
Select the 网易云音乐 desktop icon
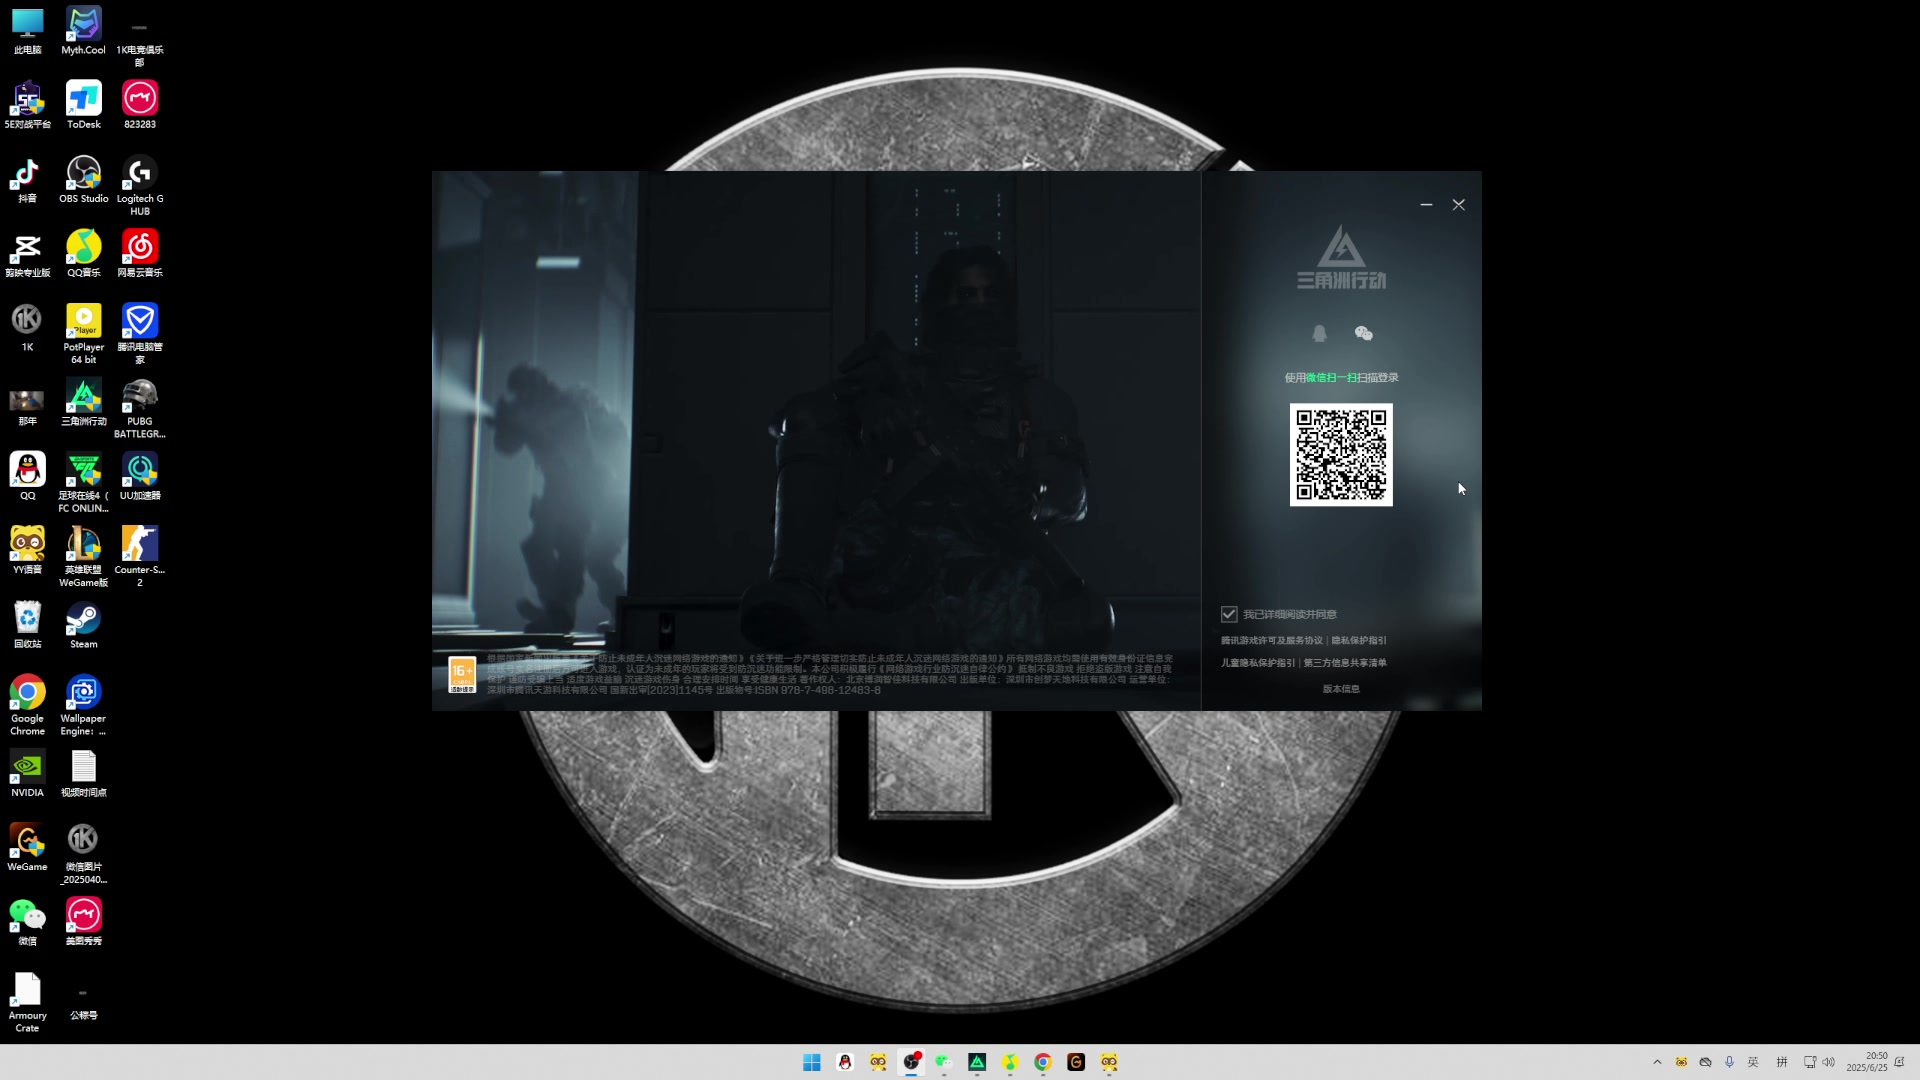[x=140, y=254]
